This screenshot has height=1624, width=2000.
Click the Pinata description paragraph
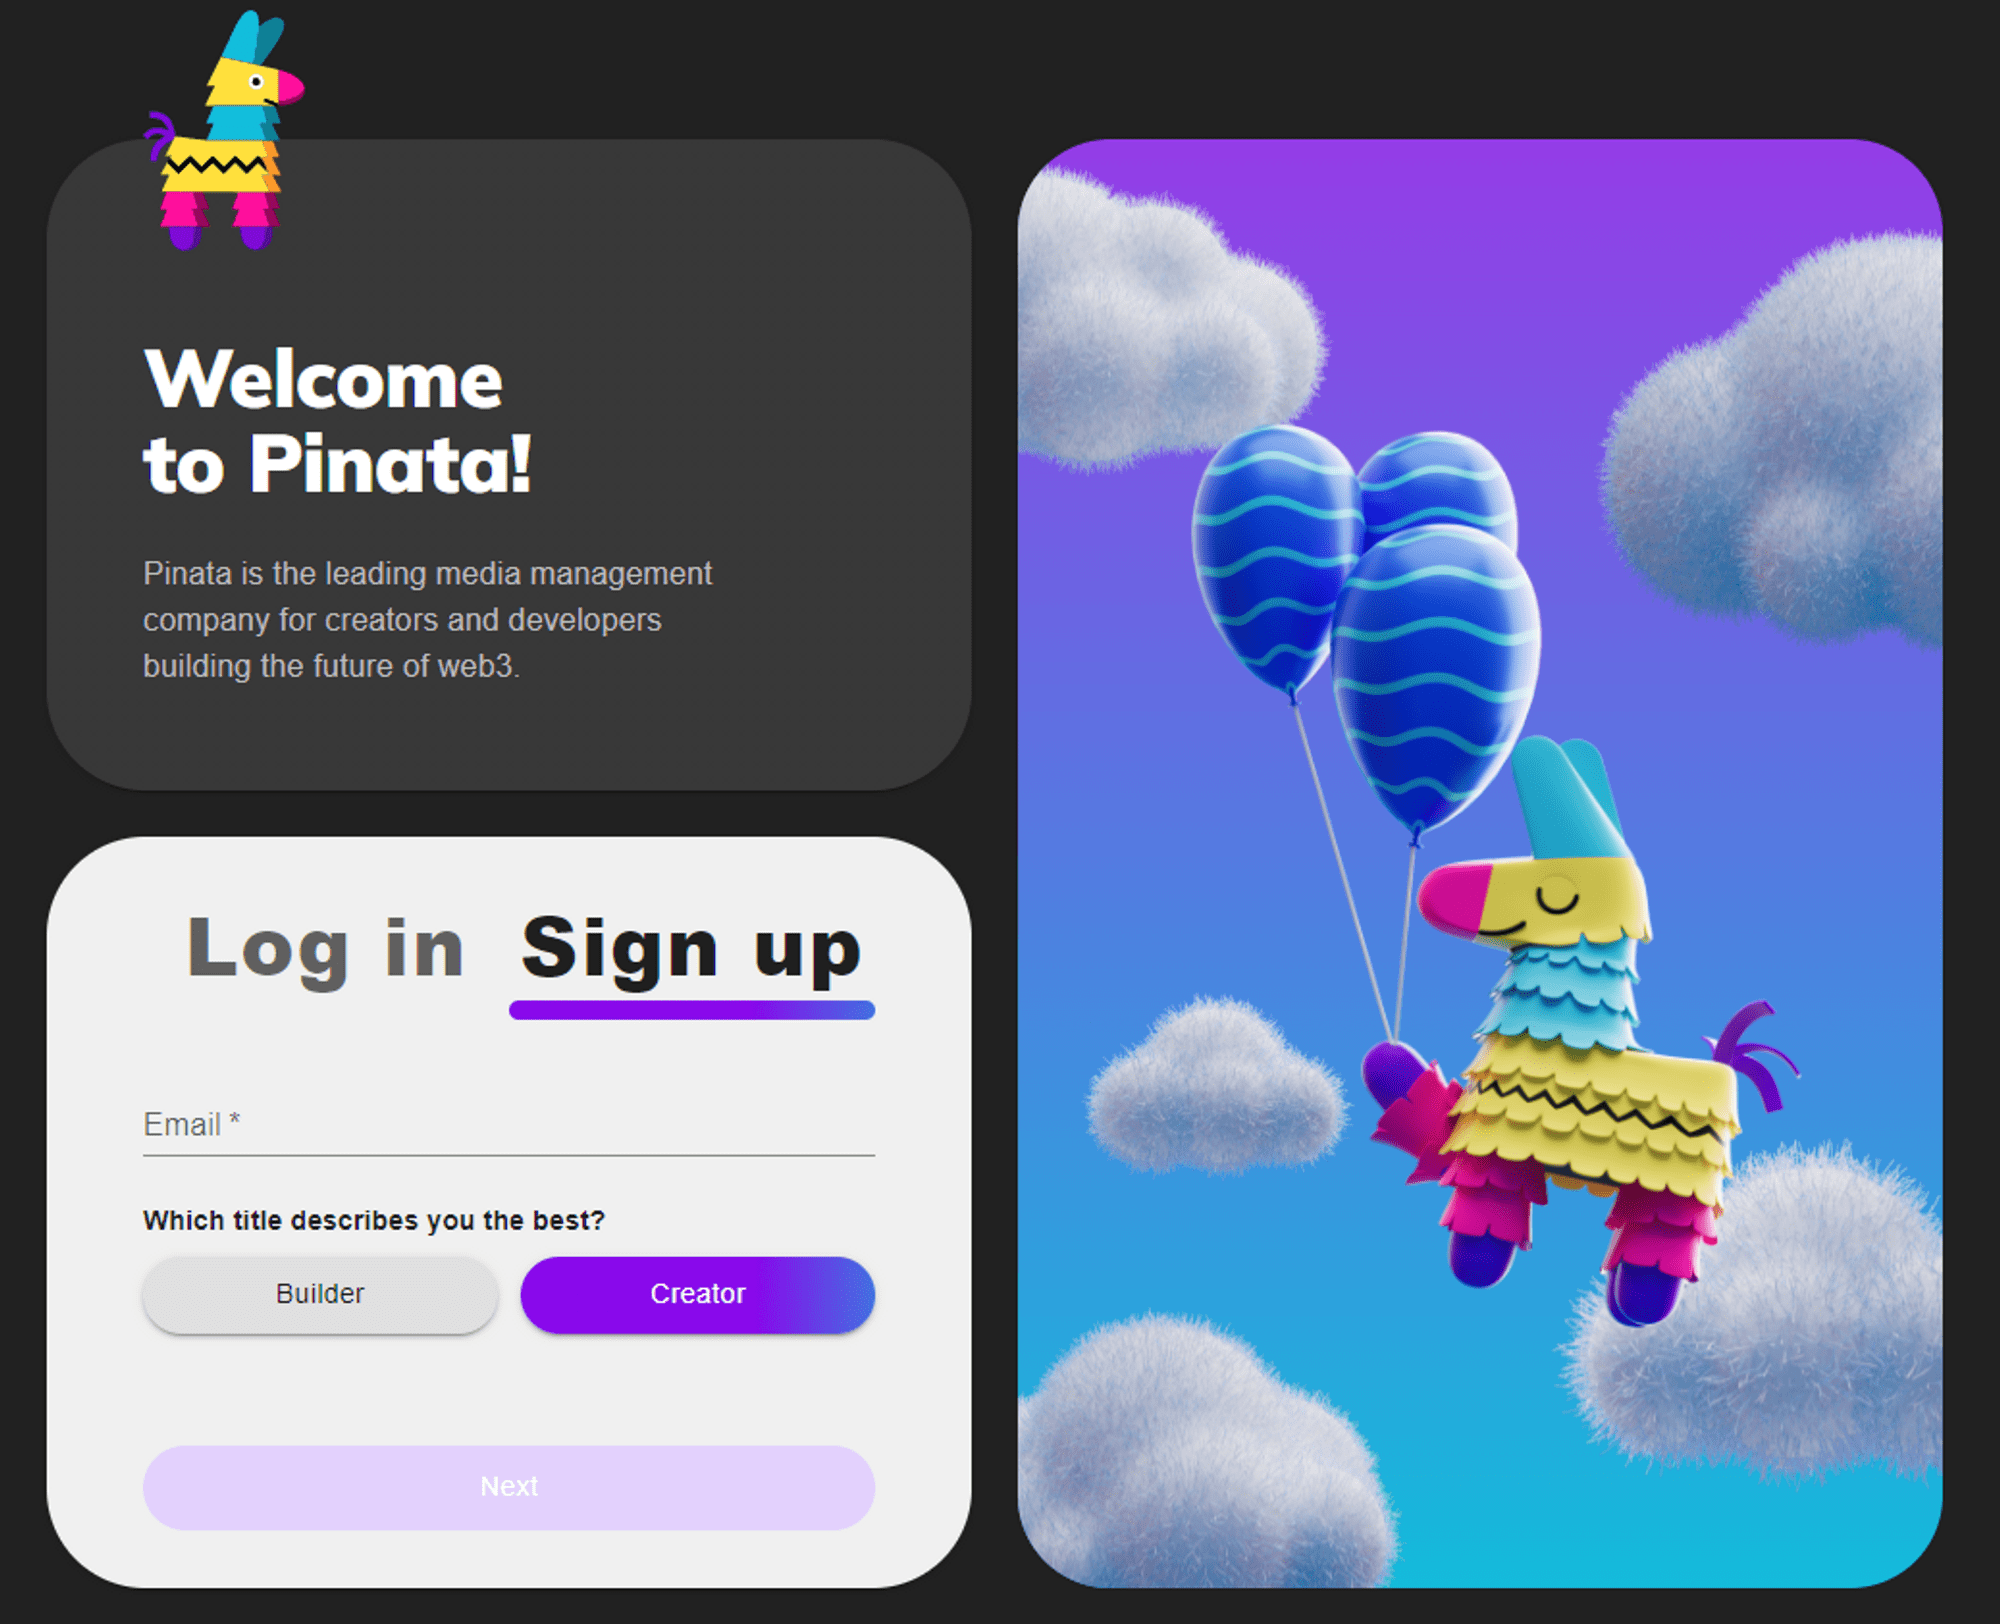click(x=427, y=620)
